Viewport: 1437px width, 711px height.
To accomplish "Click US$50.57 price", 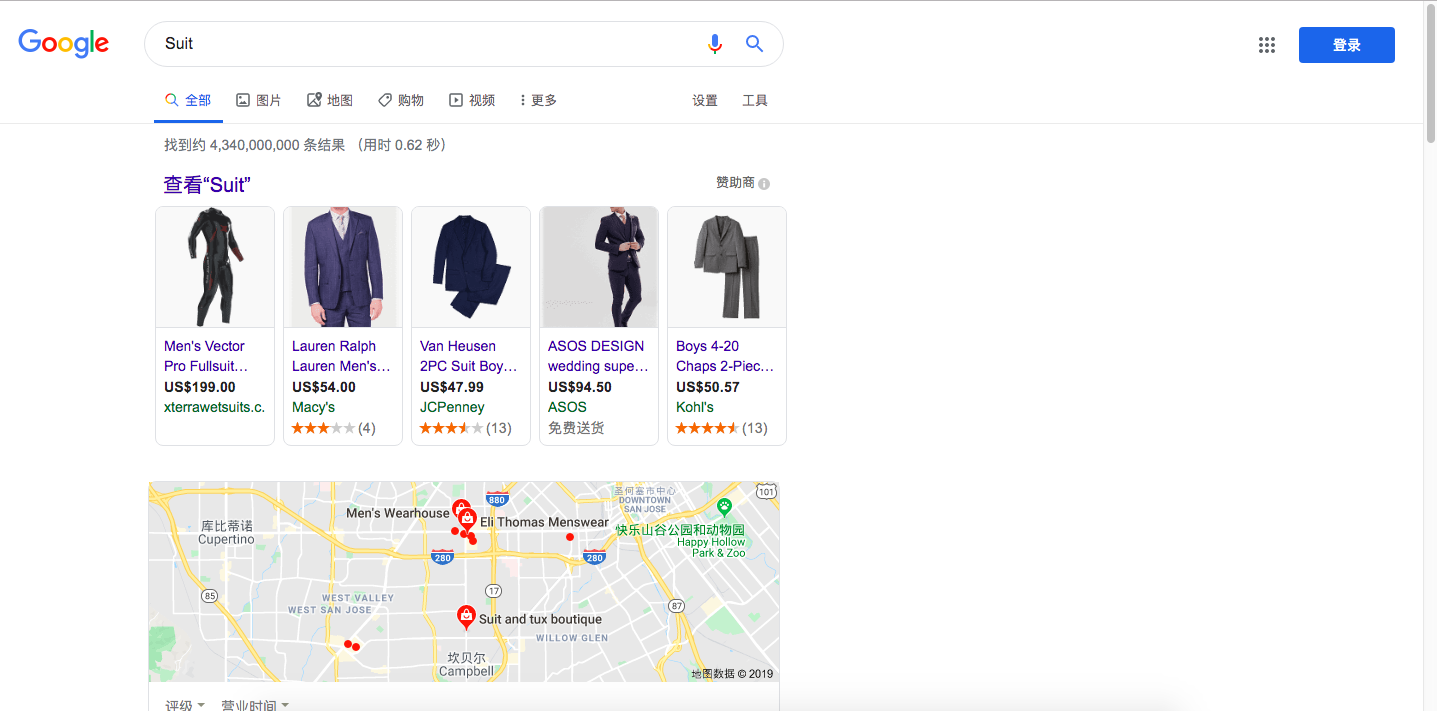I will [x=708, y=387].
